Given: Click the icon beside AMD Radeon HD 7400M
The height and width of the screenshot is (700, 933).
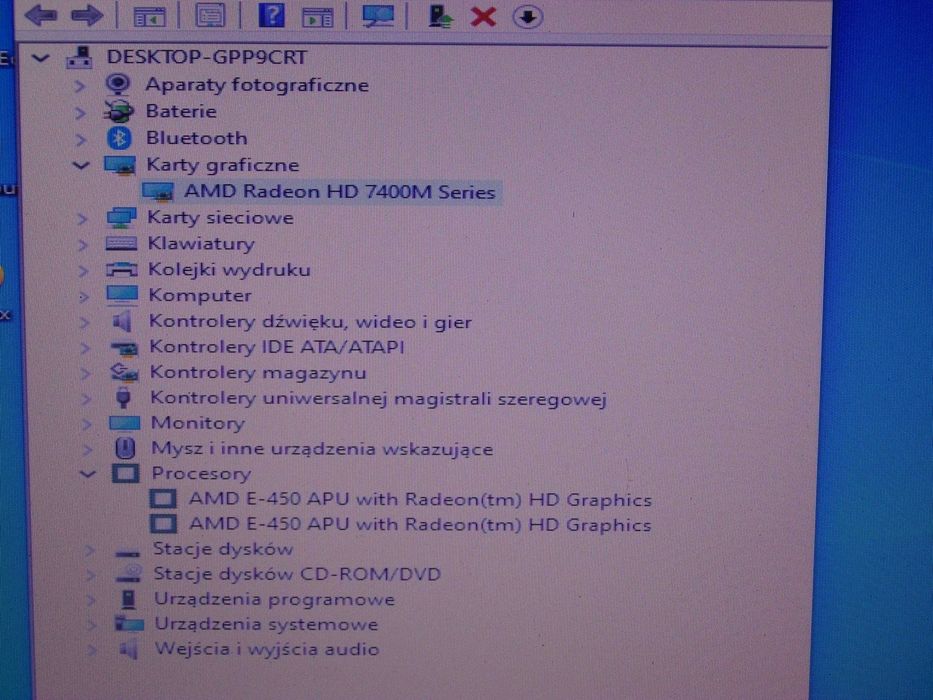Looking at the screenshot, I should (x=158, y=192).
